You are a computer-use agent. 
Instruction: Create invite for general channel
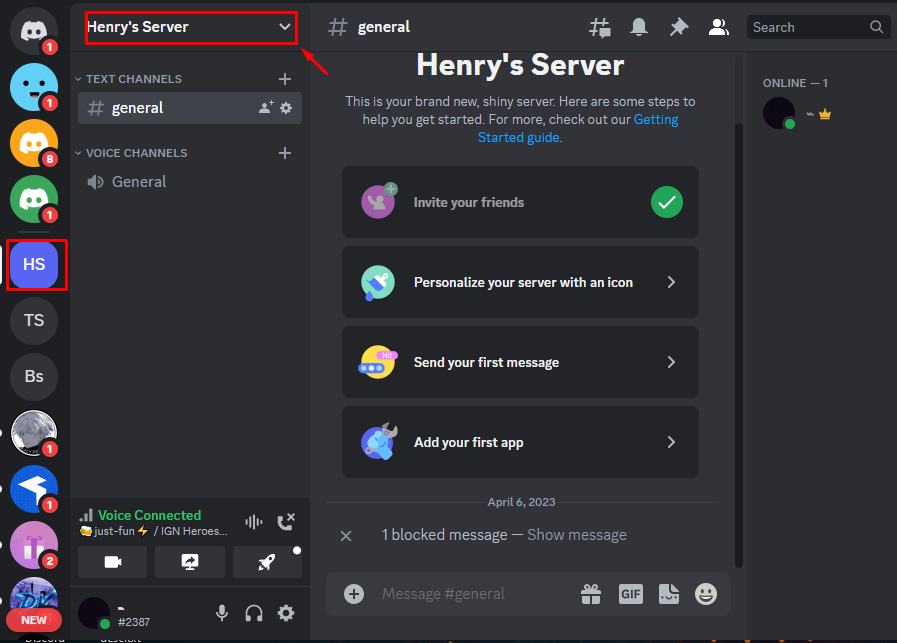click(266, 108)
